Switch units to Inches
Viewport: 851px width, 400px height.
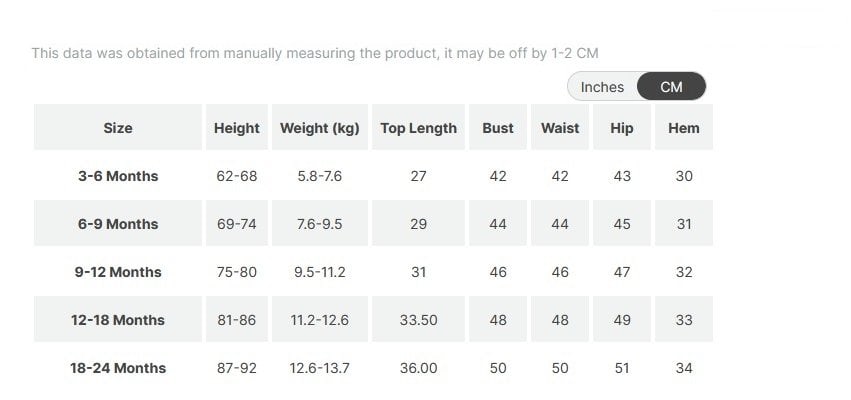pos(602,87)
